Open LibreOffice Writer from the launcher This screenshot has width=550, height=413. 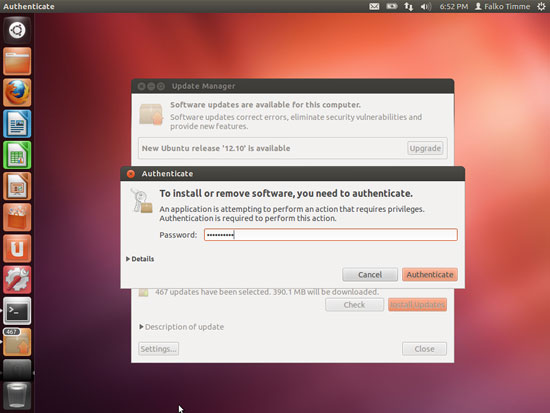pyautogui.click(x=17, y=124)
